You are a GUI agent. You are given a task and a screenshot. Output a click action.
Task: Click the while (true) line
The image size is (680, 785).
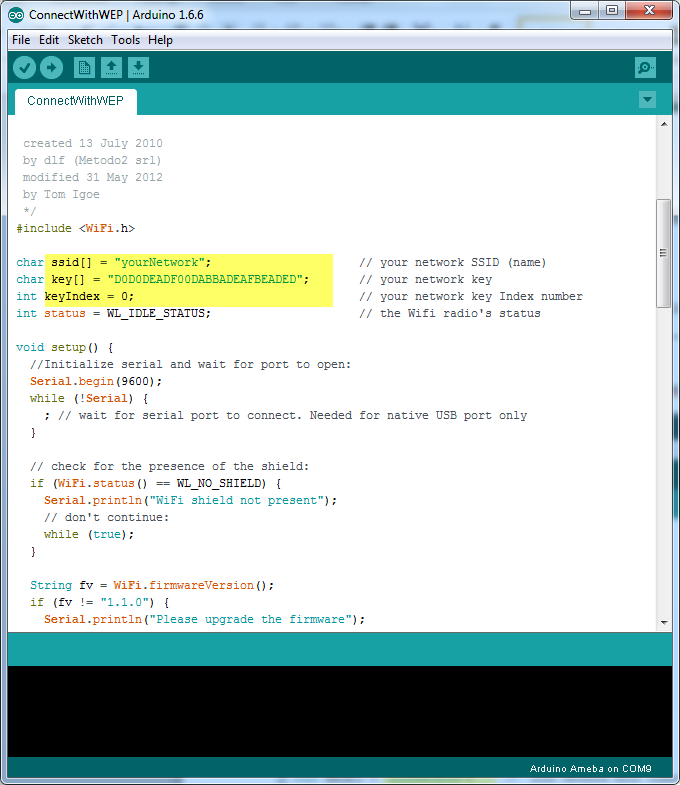coord(89,535)
